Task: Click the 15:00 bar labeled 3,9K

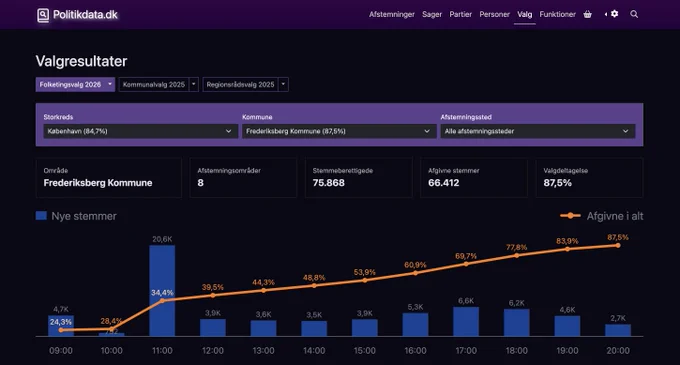Action: pos(365,327)
